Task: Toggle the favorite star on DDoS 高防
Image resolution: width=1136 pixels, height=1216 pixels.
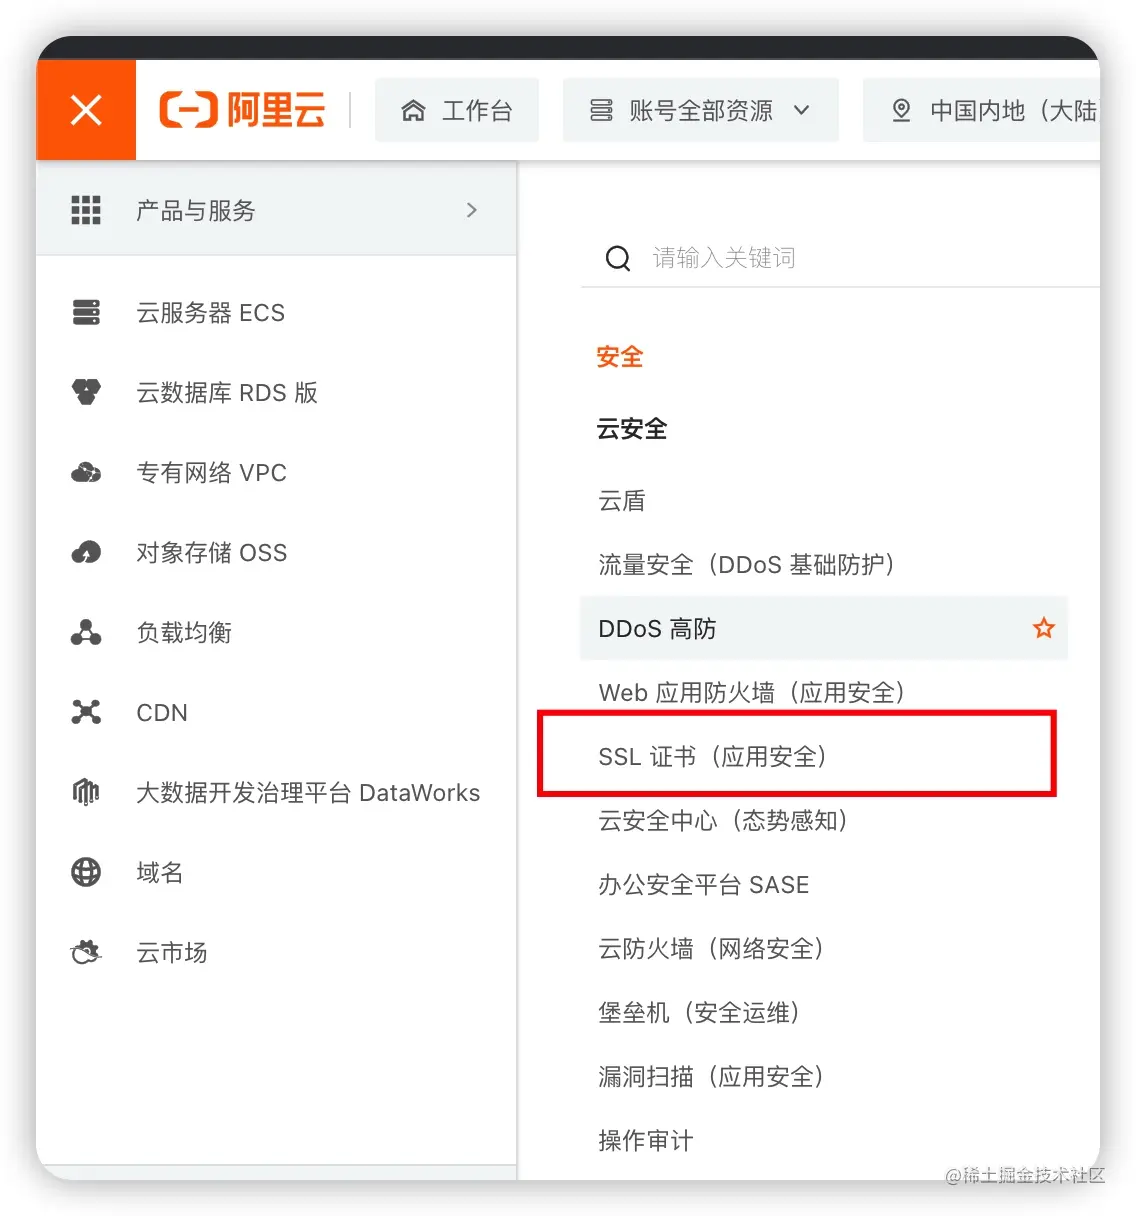Action: click(1043, 628)
